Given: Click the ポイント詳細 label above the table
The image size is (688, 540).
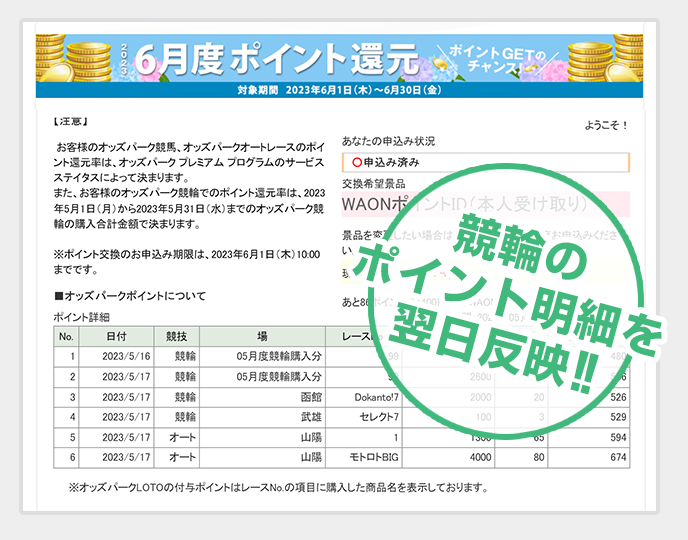Looking at the screenshot, I should coord(82,317).
